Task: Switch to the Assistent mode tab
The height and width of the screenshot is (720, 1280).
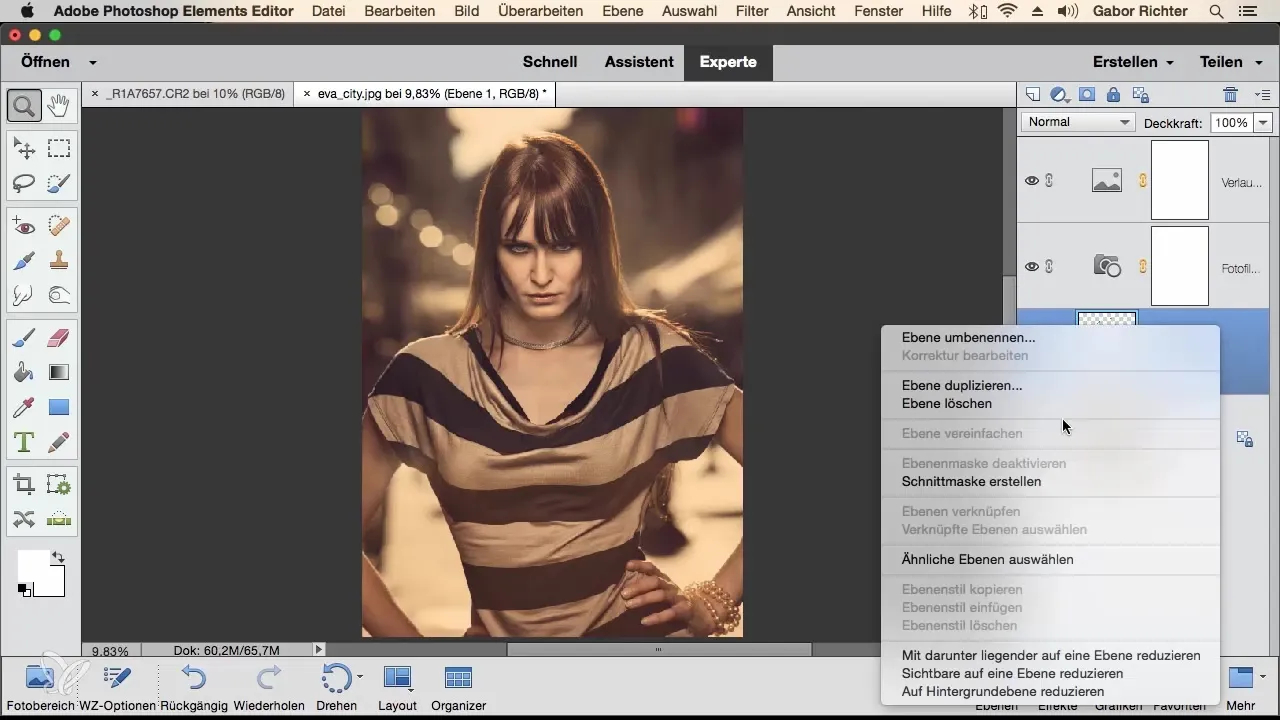Action: coord(639,62)
